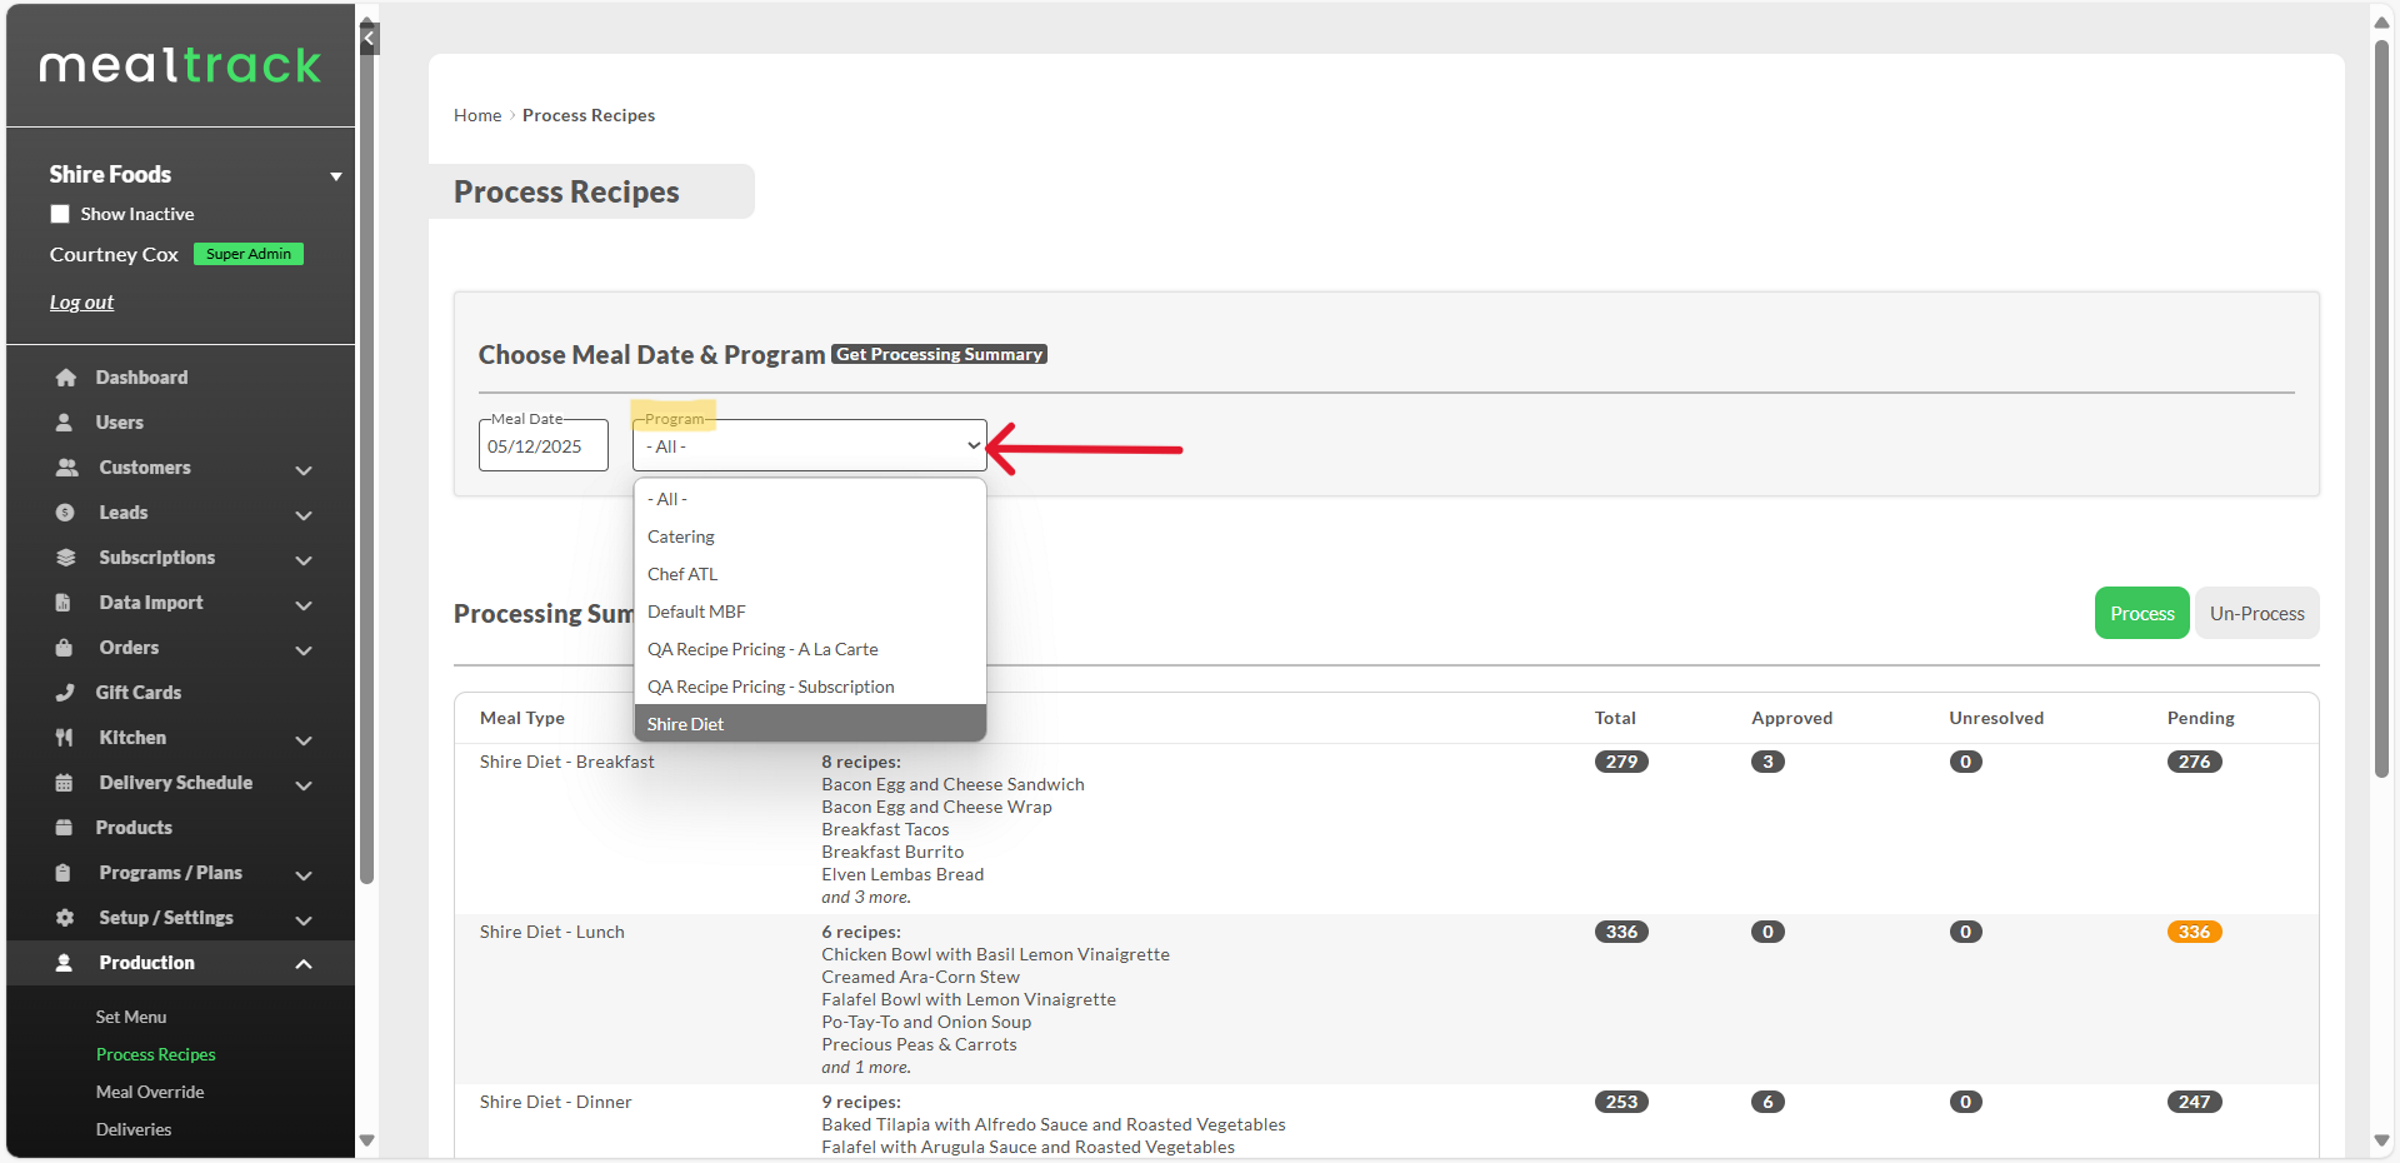This screenshot has width=2400, height=1163.
Task: Choose Catering in the program list
Action: 681,536
